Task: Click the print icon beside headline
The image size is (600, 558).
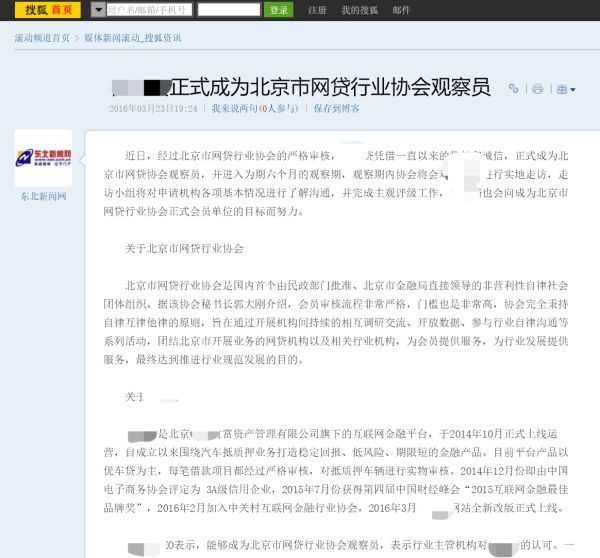Action: click(538, 89)
